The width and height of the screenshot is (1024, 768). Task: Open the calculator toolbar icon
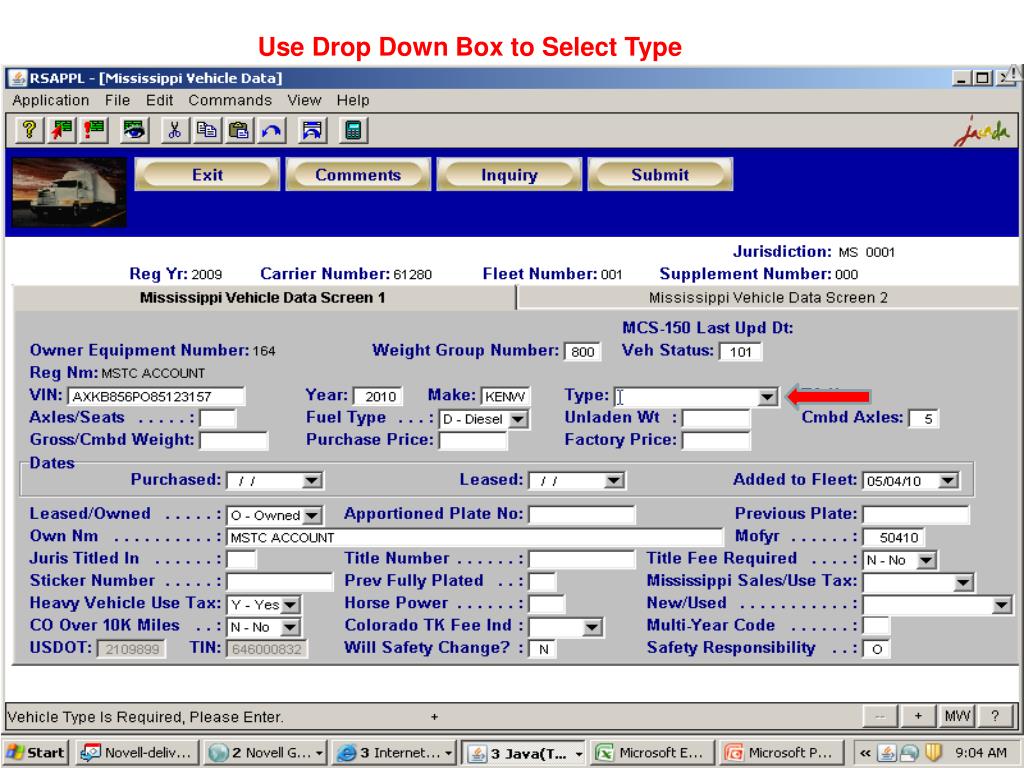click(x=352, y=131)
